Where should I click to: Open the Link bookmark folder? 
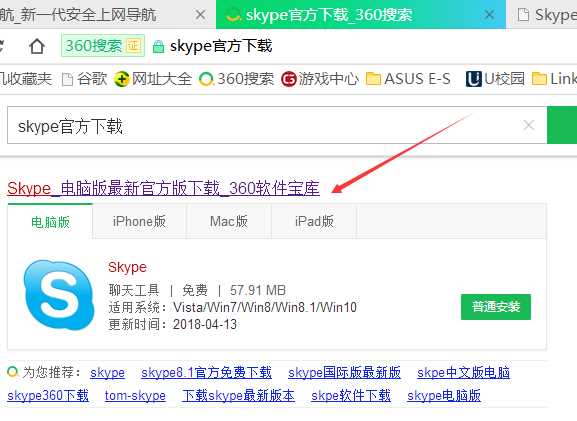pyautogui.click(x=555, y=79)
